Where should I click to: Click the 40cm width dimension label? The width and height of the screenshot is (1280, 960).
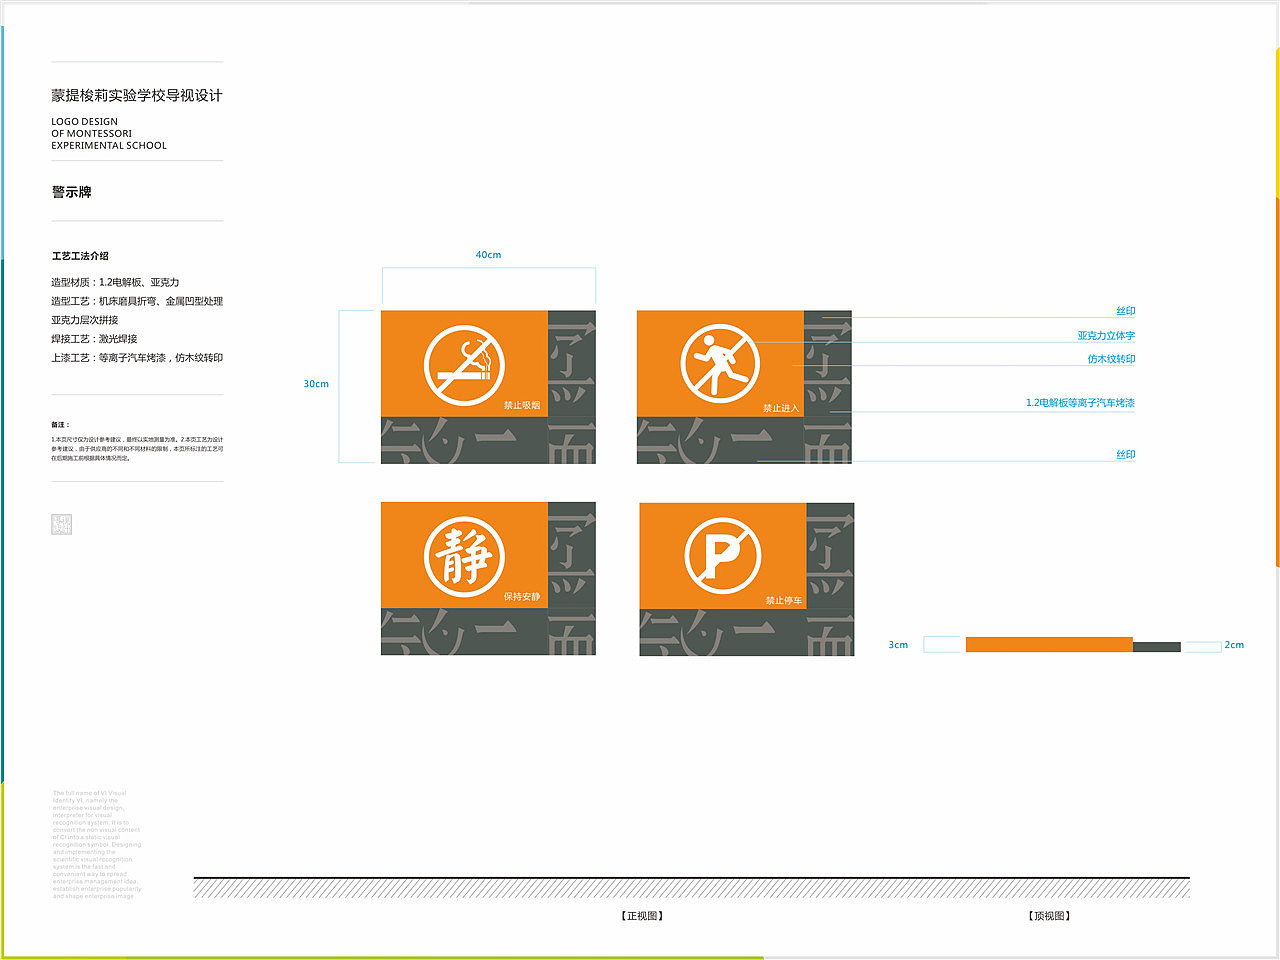click(488, 255)
